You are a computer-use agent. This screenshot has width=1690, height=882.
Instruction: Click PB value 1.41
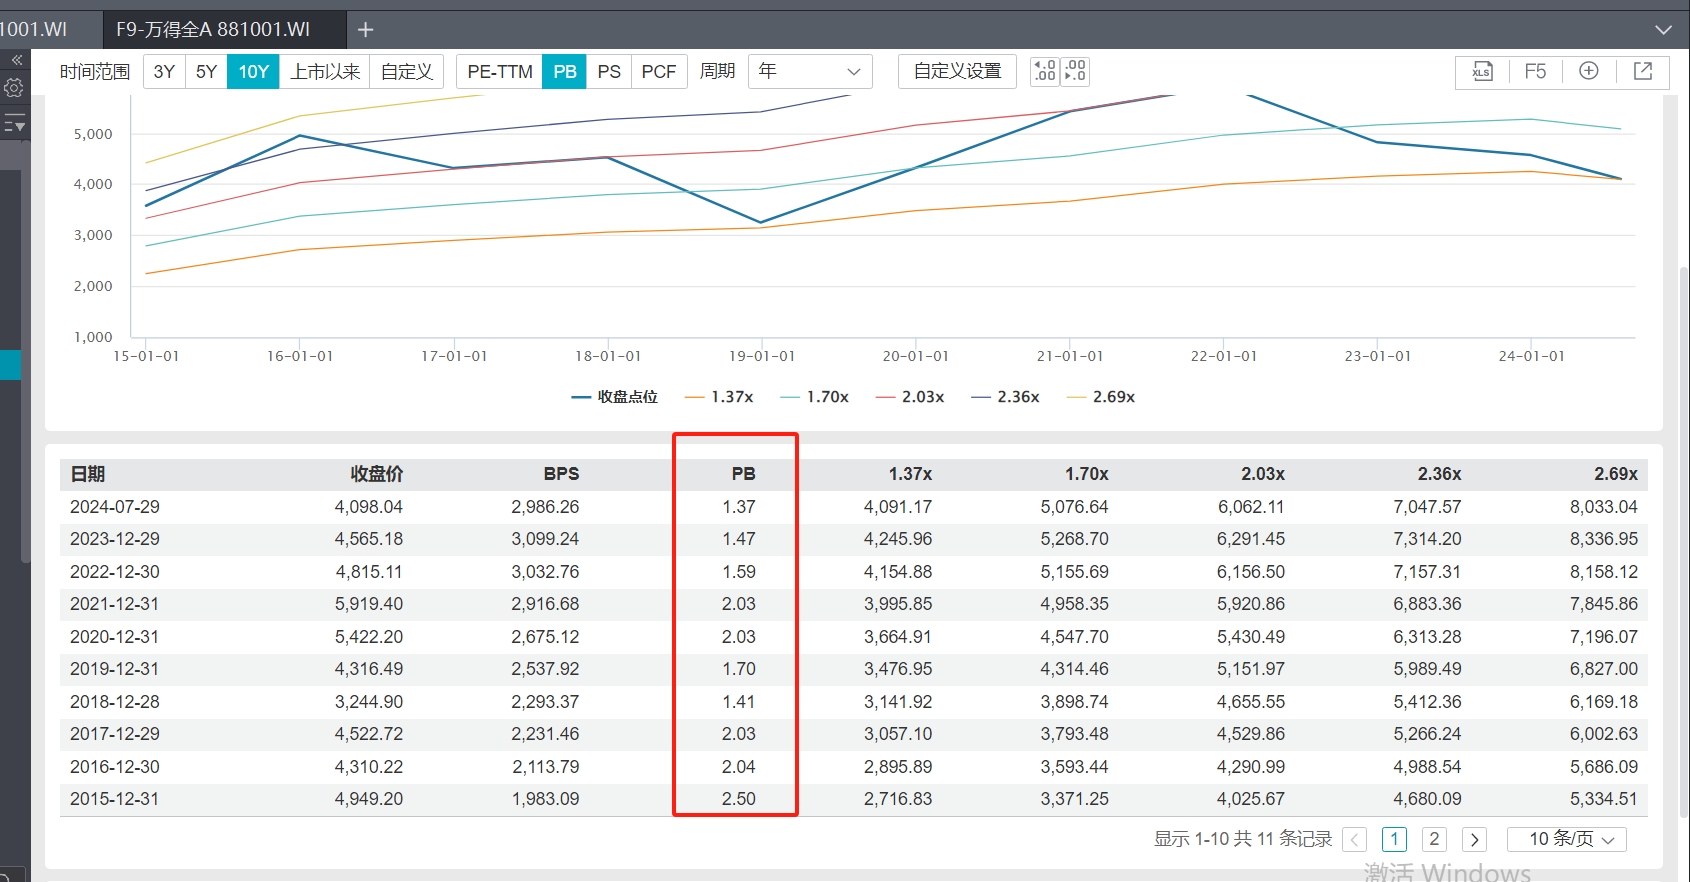[x=739, y=702]
